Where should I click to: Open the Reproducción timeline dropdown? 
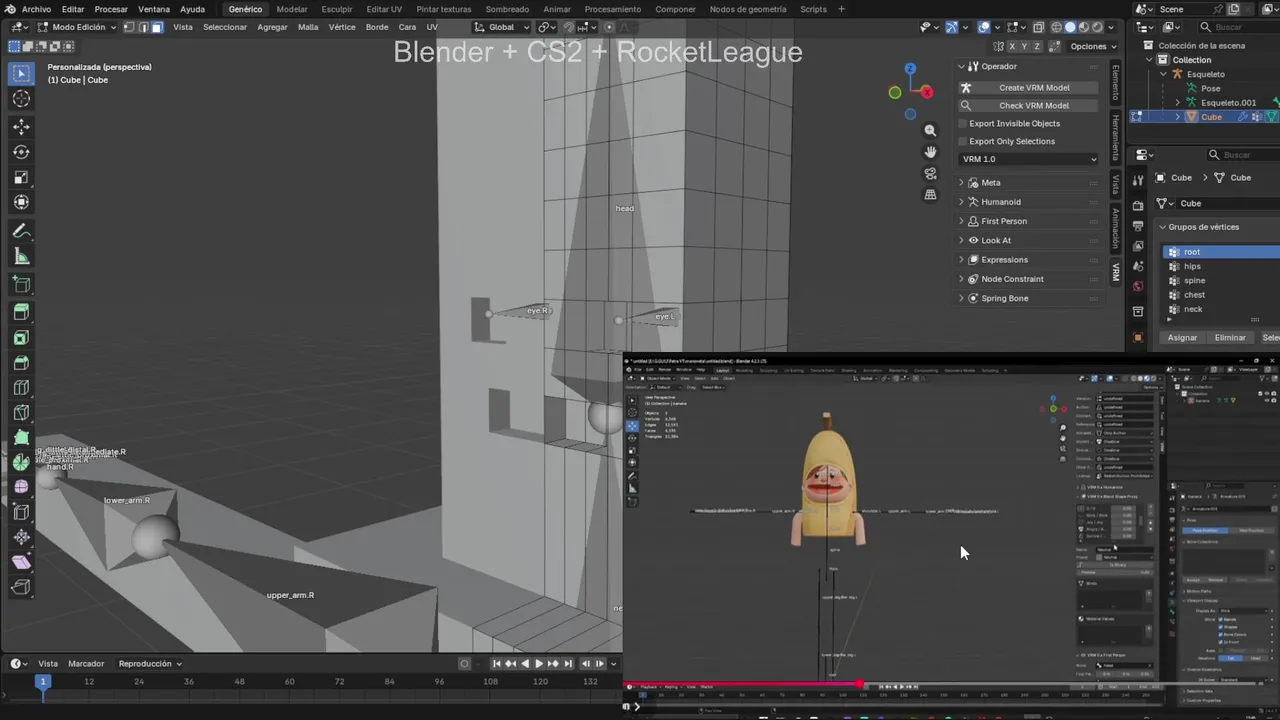click(150, 663)
